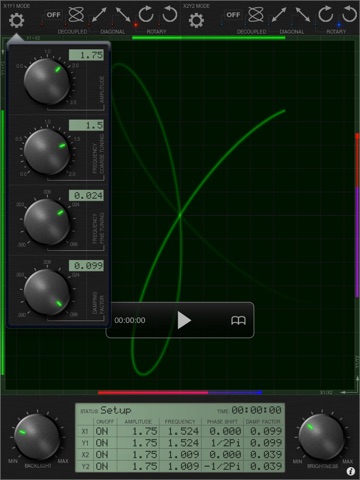Toggle X1 ON/OFF in status table

[102, 431]
